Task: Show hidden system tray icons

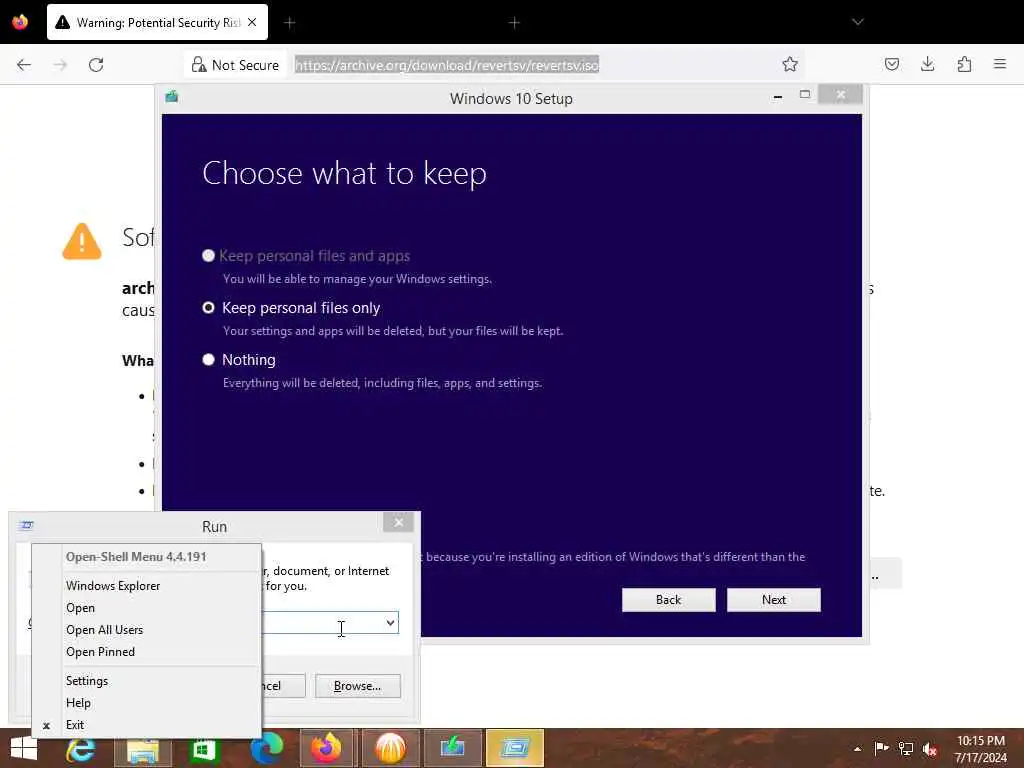Action: (x=857, y=749)
